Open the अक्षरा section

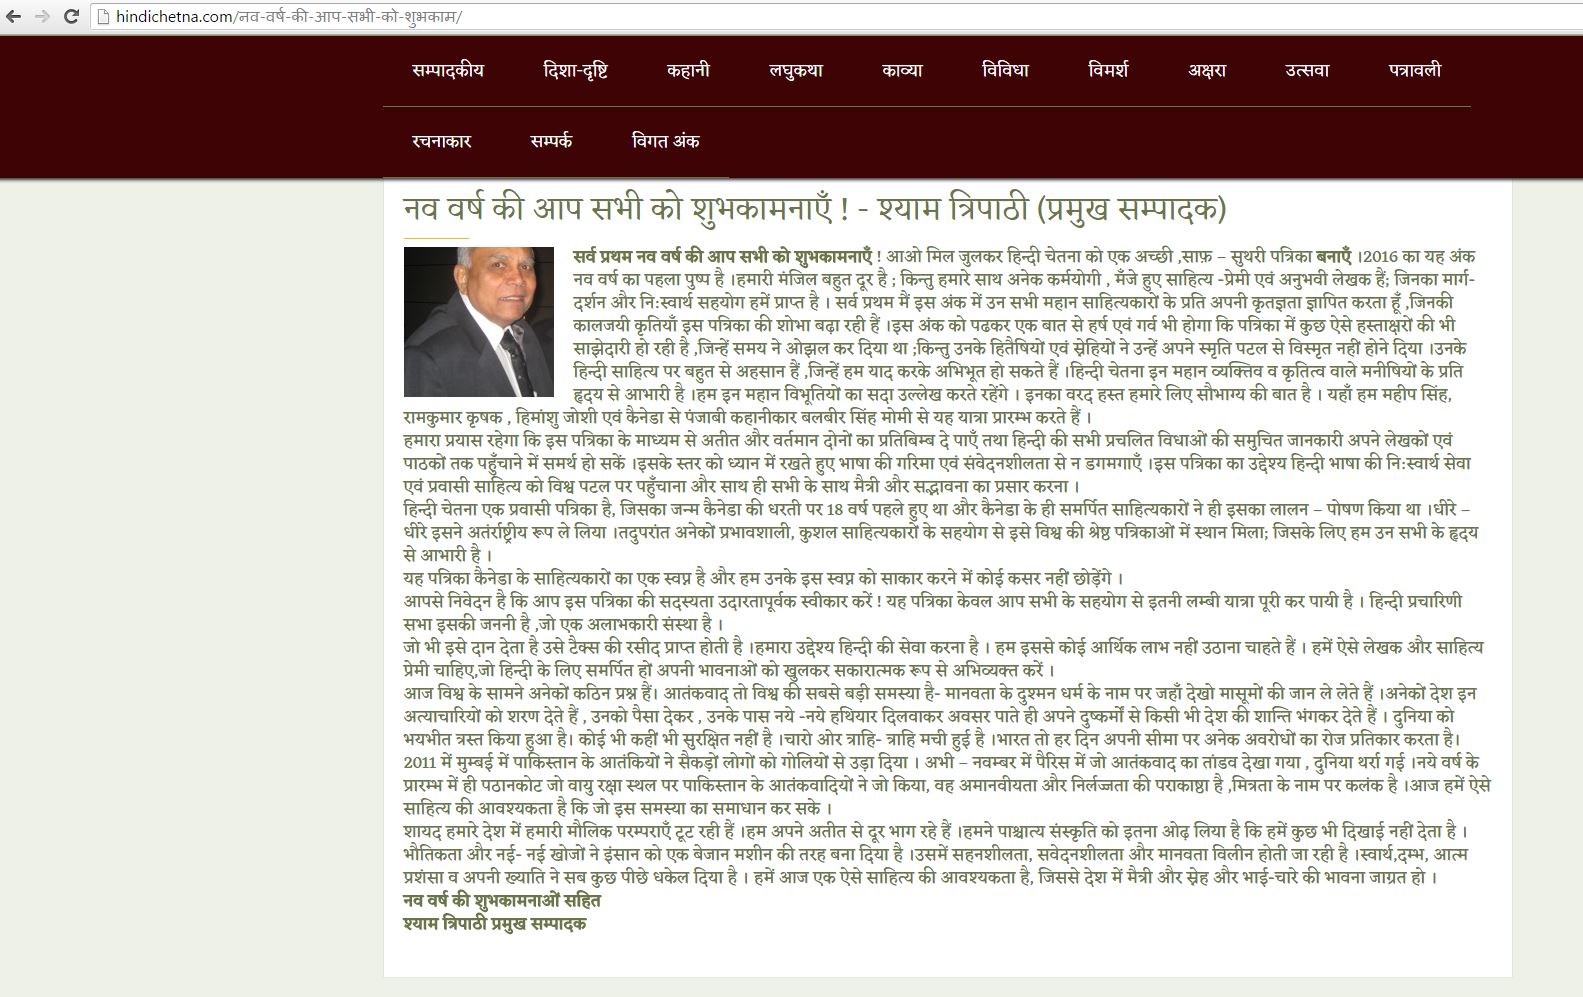[x=1207, y=70]
